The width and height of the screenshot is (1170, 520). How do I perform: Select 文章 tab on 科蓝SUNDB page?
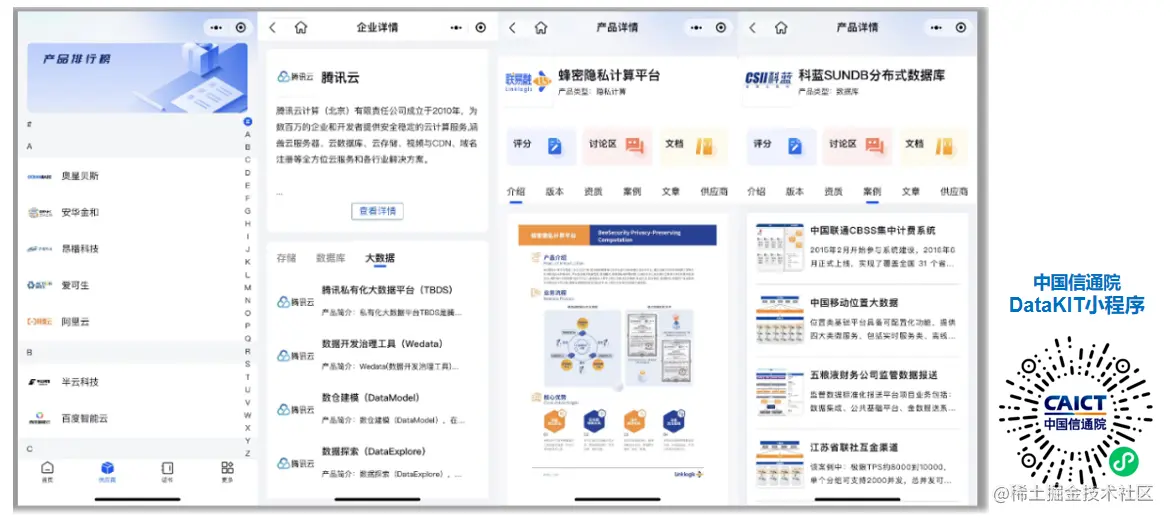(x=911, y=191)
